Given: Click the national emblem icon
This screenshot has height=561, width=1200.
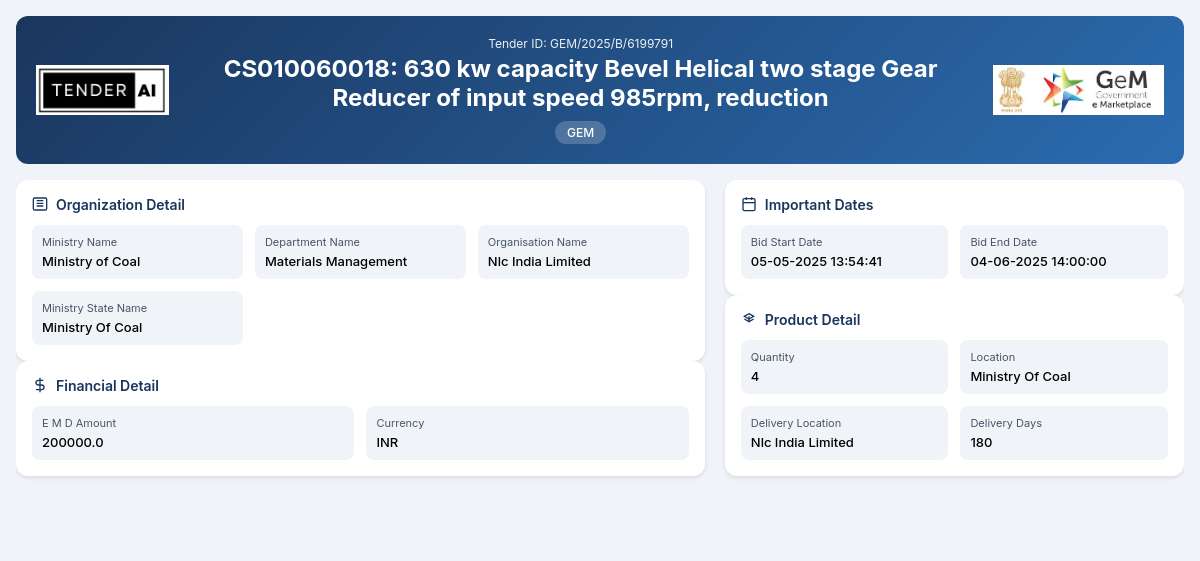Looking at the screenshot, I should pyautogui.click(x=1012, y=90).
